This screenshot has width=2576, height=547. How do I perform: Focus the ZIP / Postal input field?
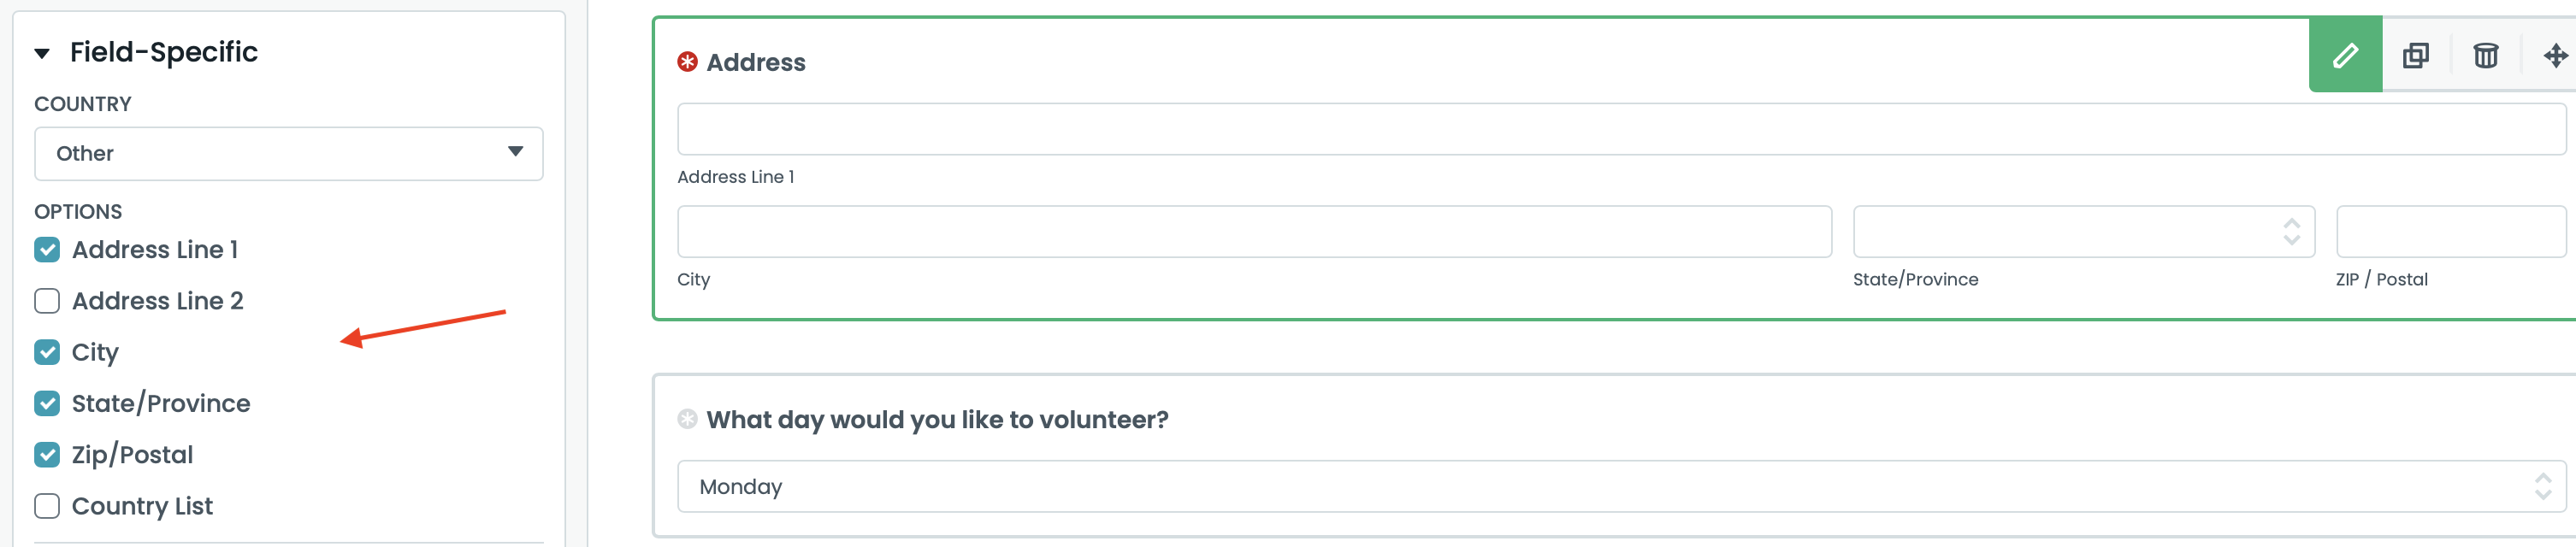[x=2450, y=232]
